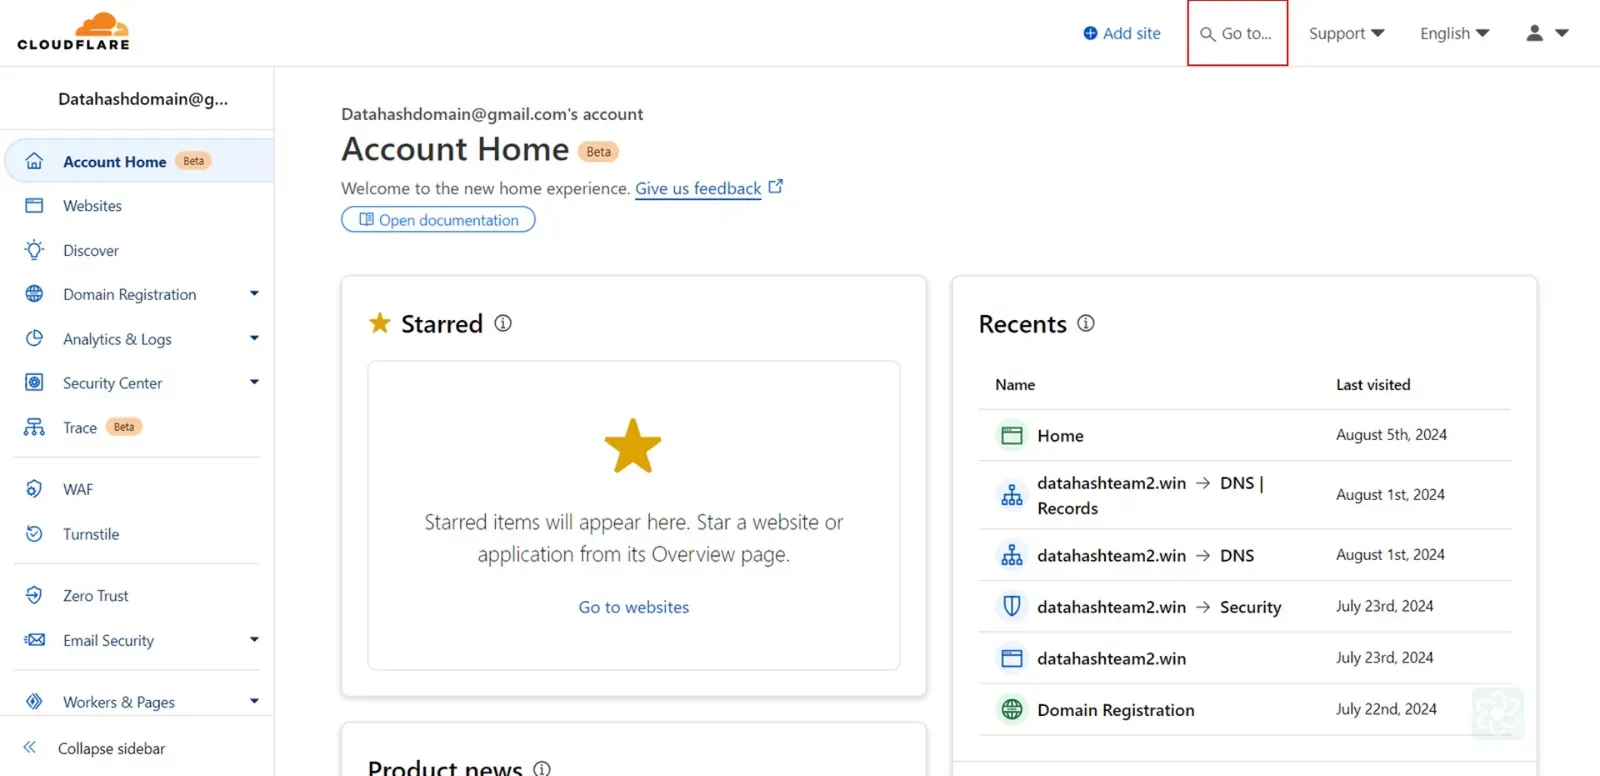This screenshot has width=1600, height=776.
Task: Click the Give us feedback link
Action: pyautogui.click(x=698, y=188)
